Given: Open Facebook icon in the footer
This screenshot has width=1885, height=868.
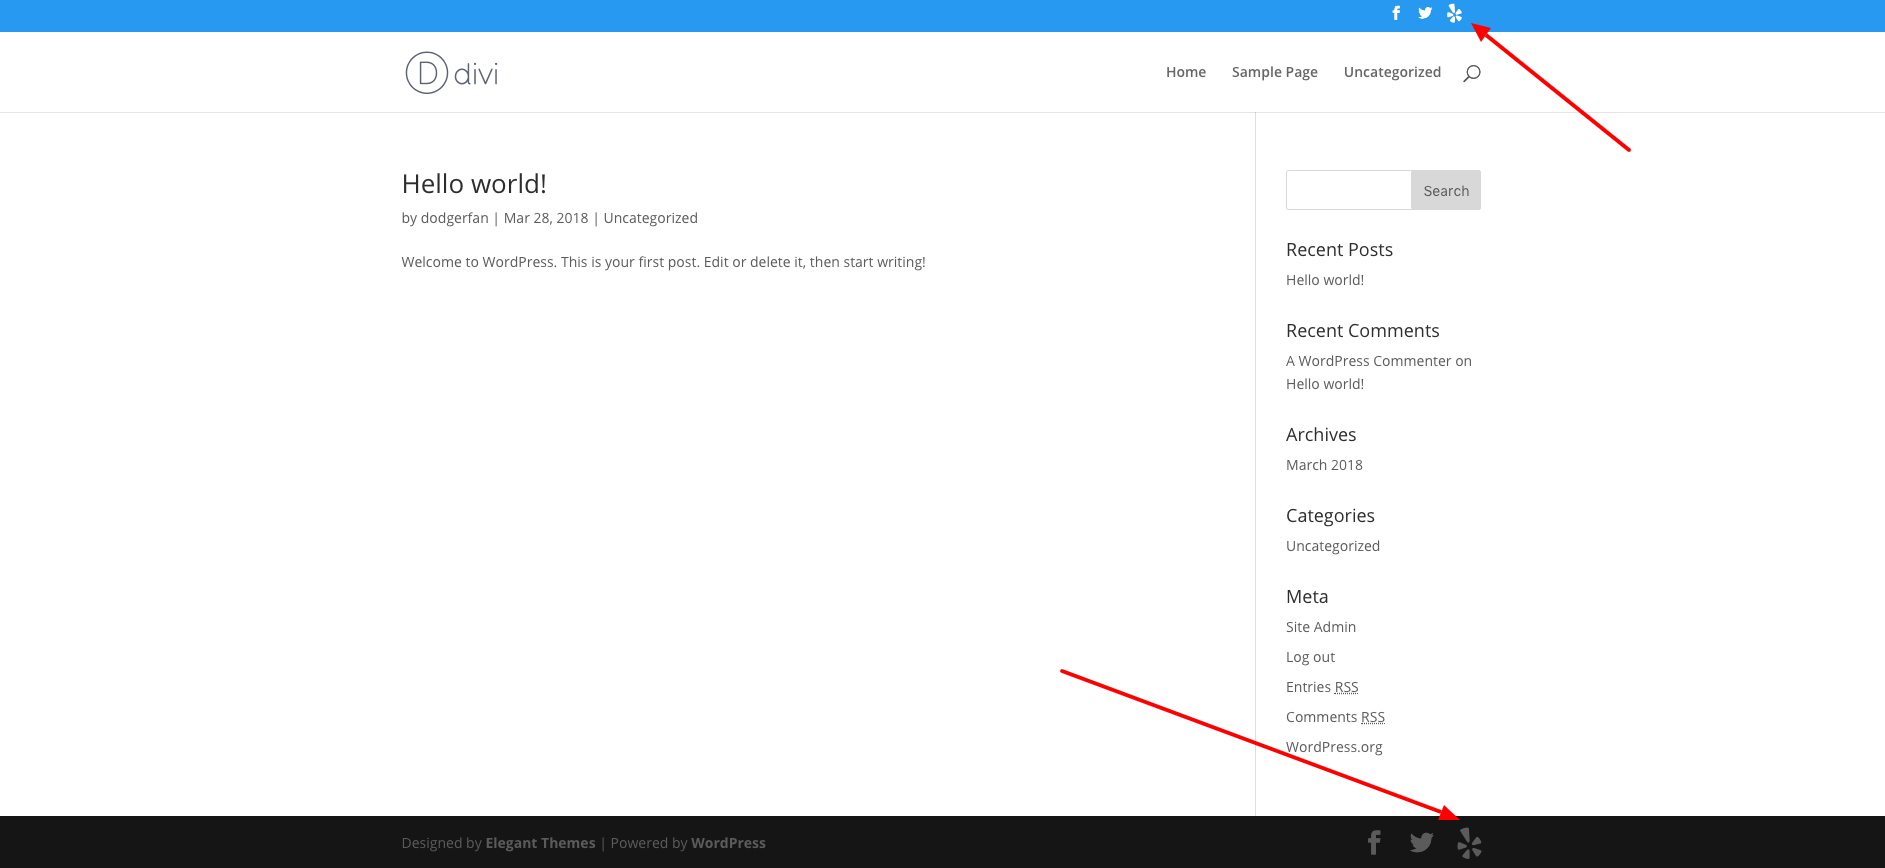Looking at the screenshot, I should coord(1375,843).
